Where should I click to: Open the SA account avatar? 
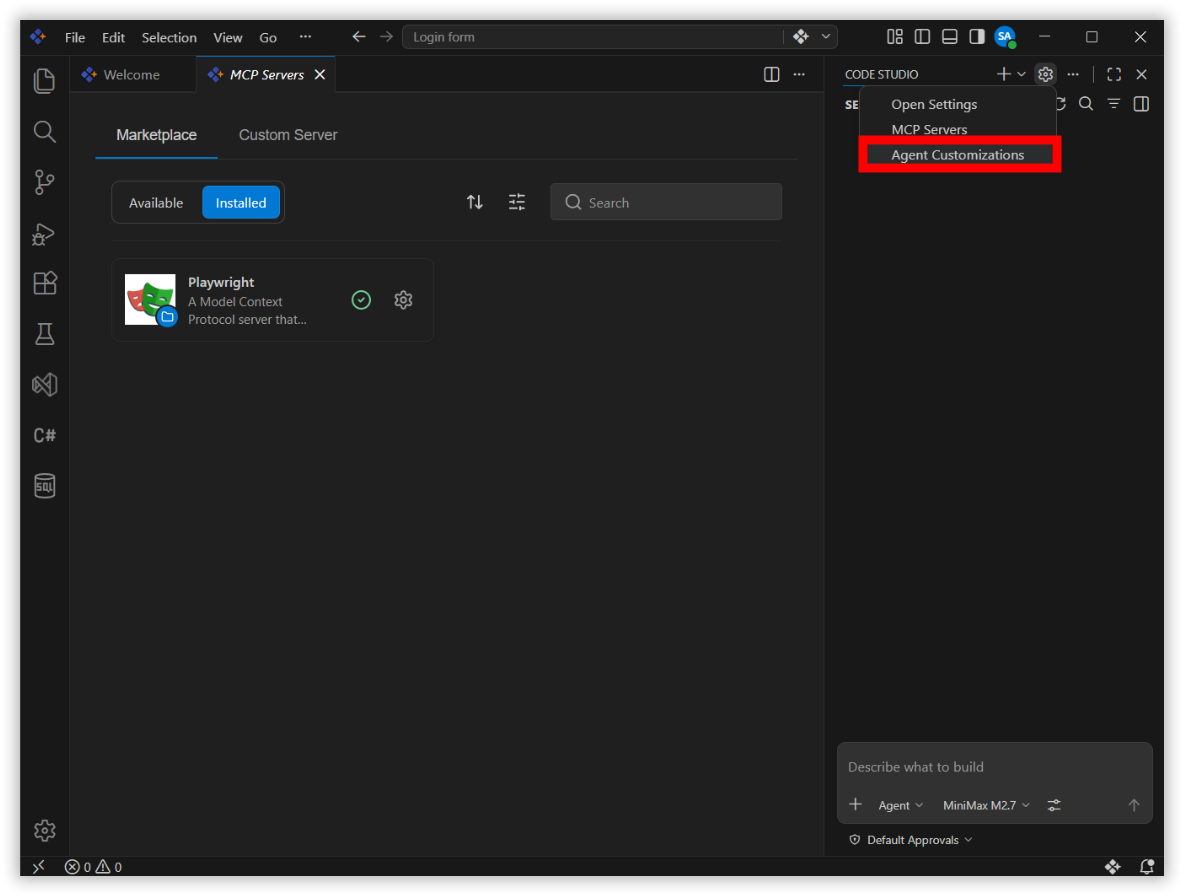(x=1005, y=36)
